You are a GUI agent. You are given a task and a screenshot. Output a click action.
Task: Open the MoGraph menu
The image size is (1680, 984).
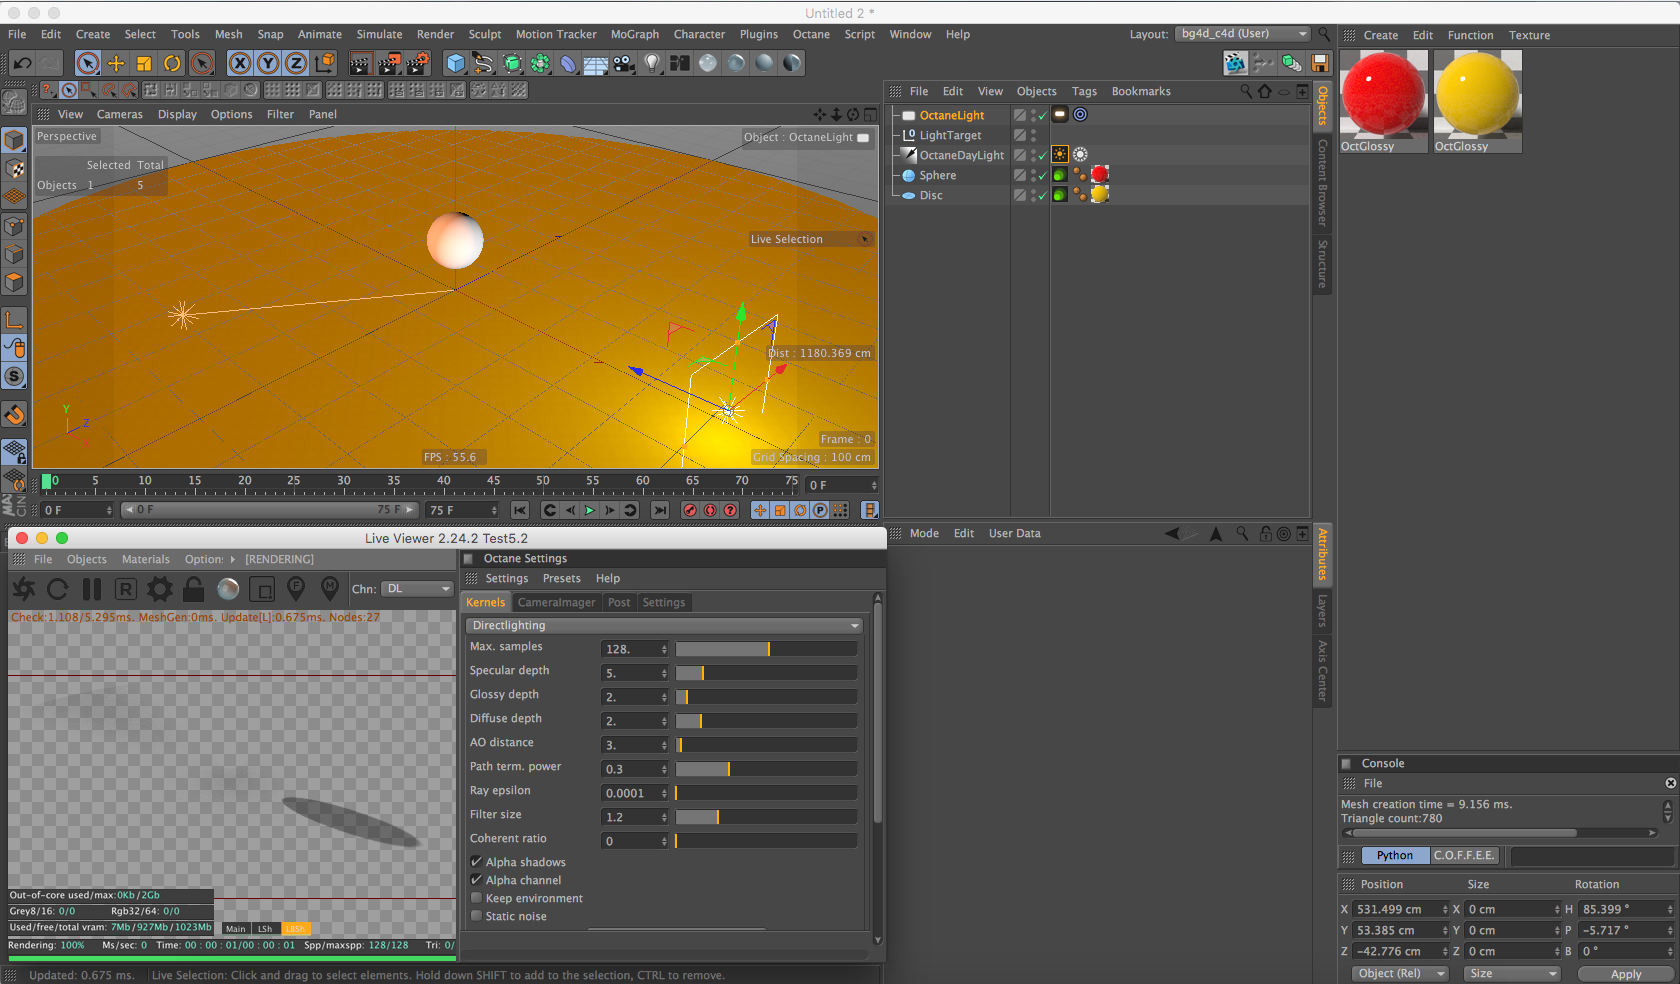pos(634,34)
